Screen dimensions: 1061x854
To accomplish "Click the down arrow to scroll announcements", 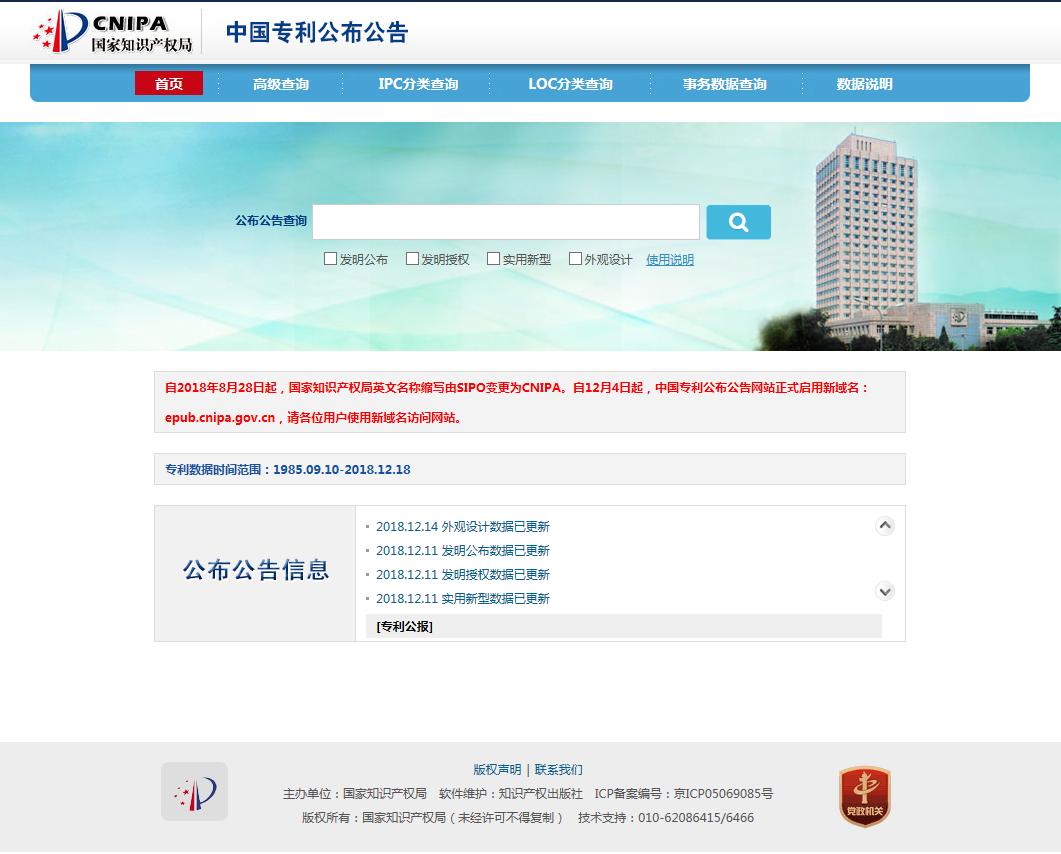I will (884, 591).
